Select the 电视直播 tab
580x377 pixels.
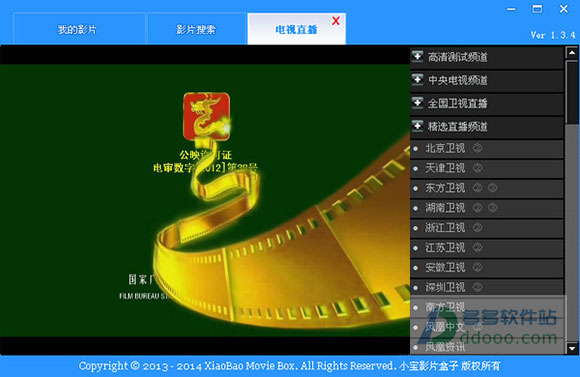point(296,29)
